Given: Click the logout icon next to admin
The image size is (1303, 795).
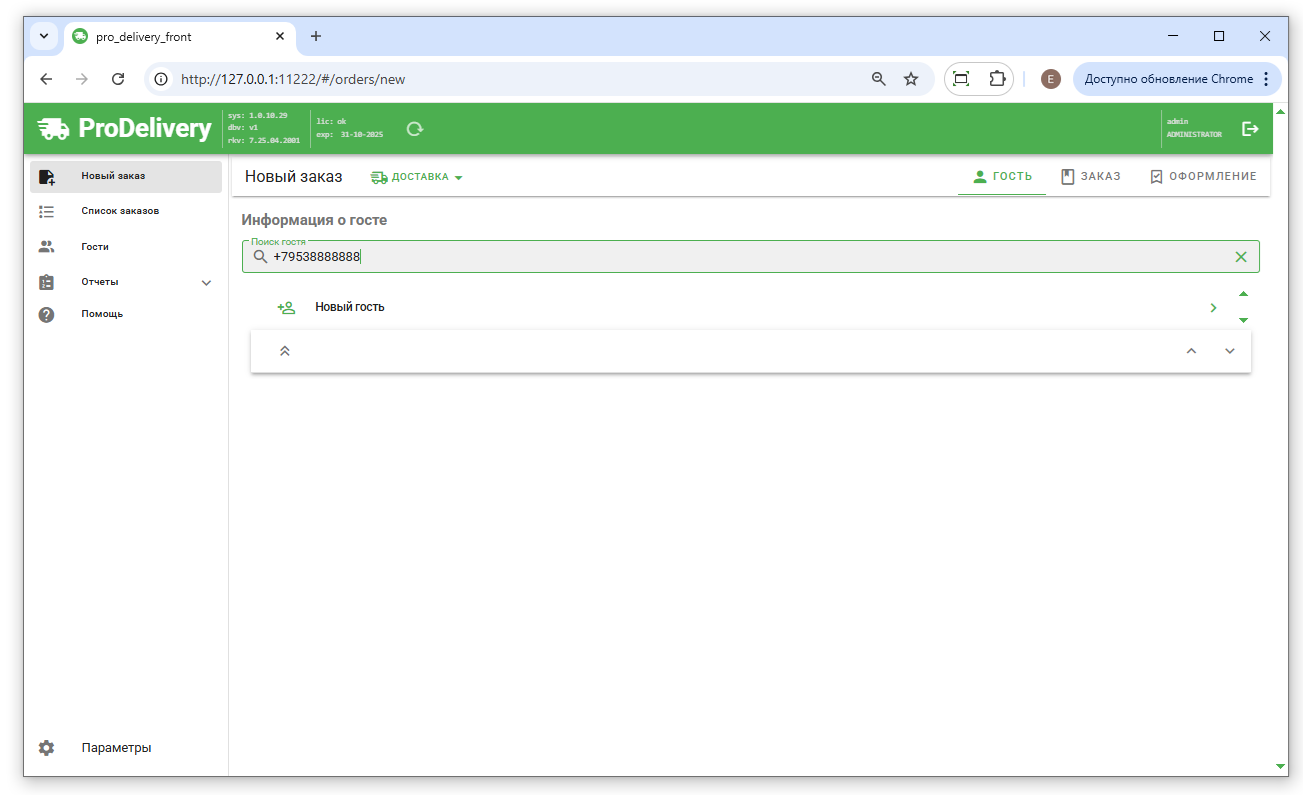Looking at the screenshot, I should [x=1250, y=129].
